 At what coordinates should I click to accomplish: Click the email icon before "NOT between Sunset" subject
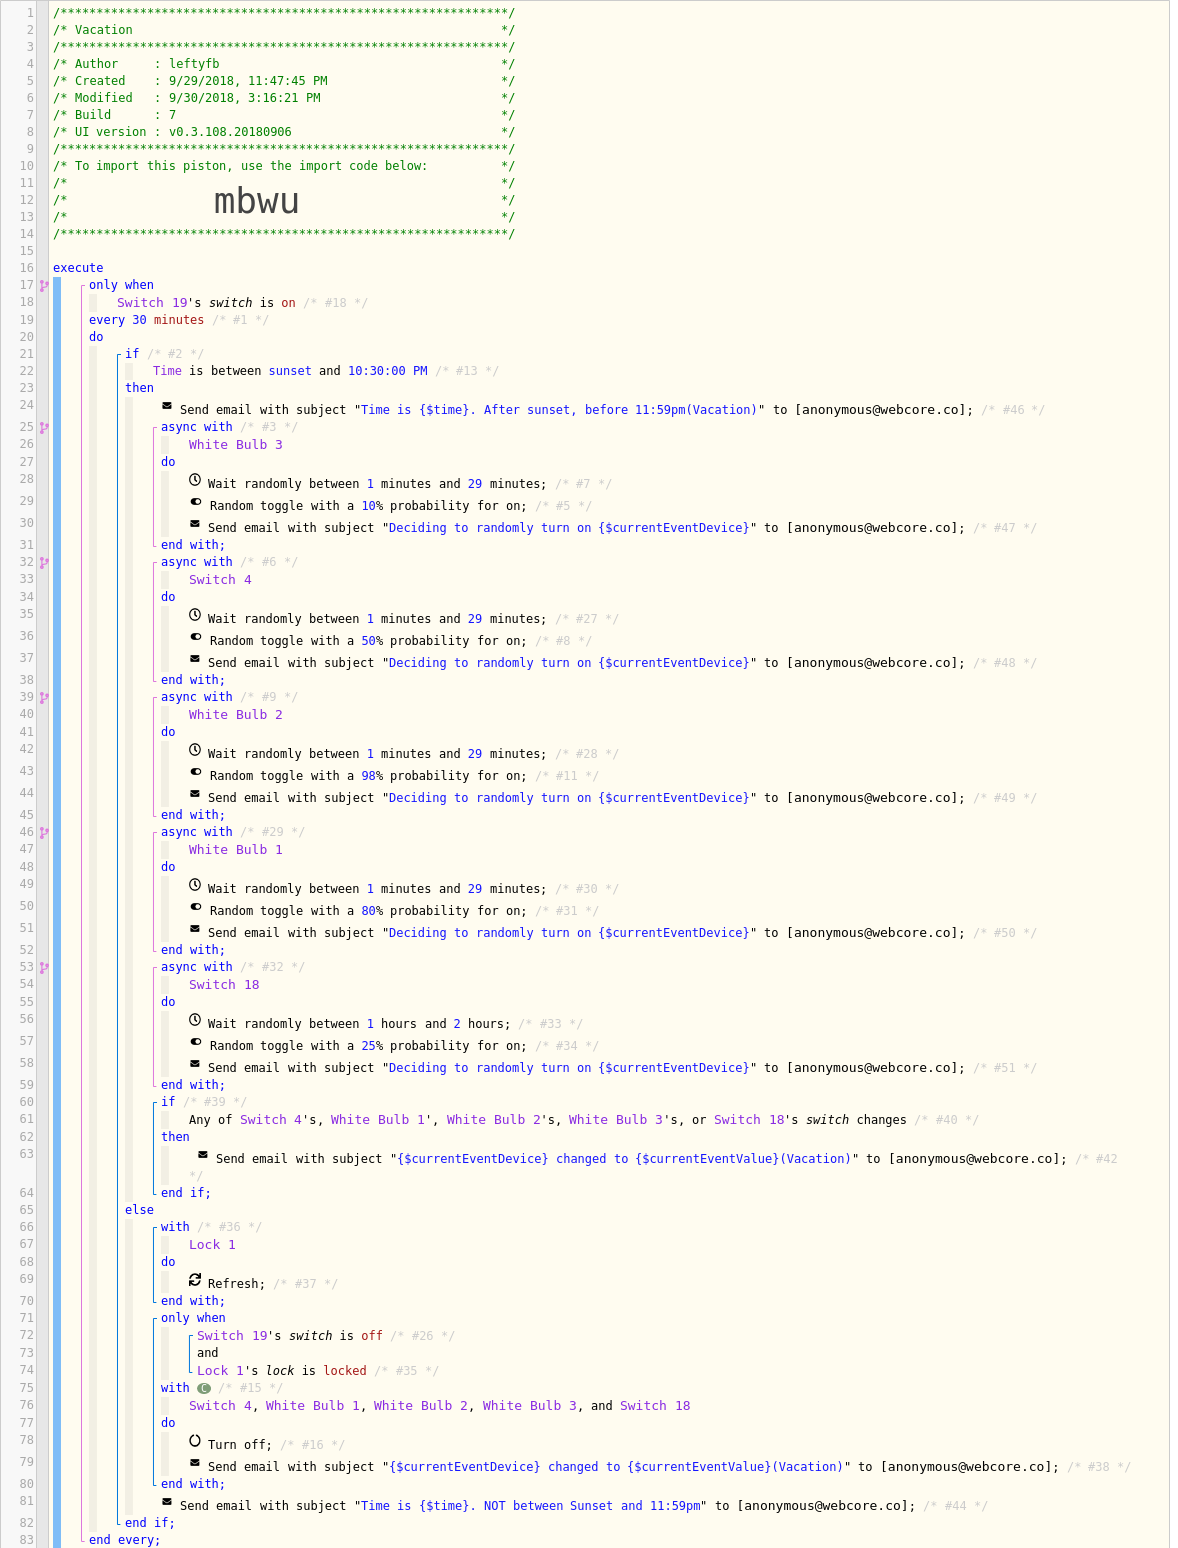coord(167,1503)
